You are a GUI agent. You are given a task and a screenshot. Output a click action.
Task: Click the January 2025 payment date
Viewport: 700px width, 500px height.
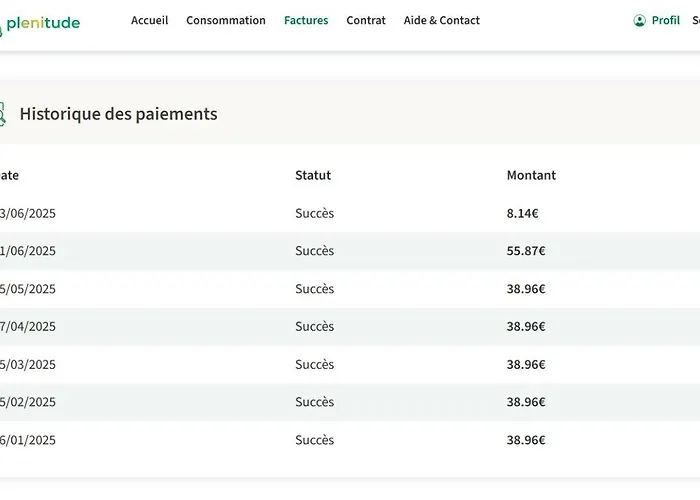[x=28, y=440]
